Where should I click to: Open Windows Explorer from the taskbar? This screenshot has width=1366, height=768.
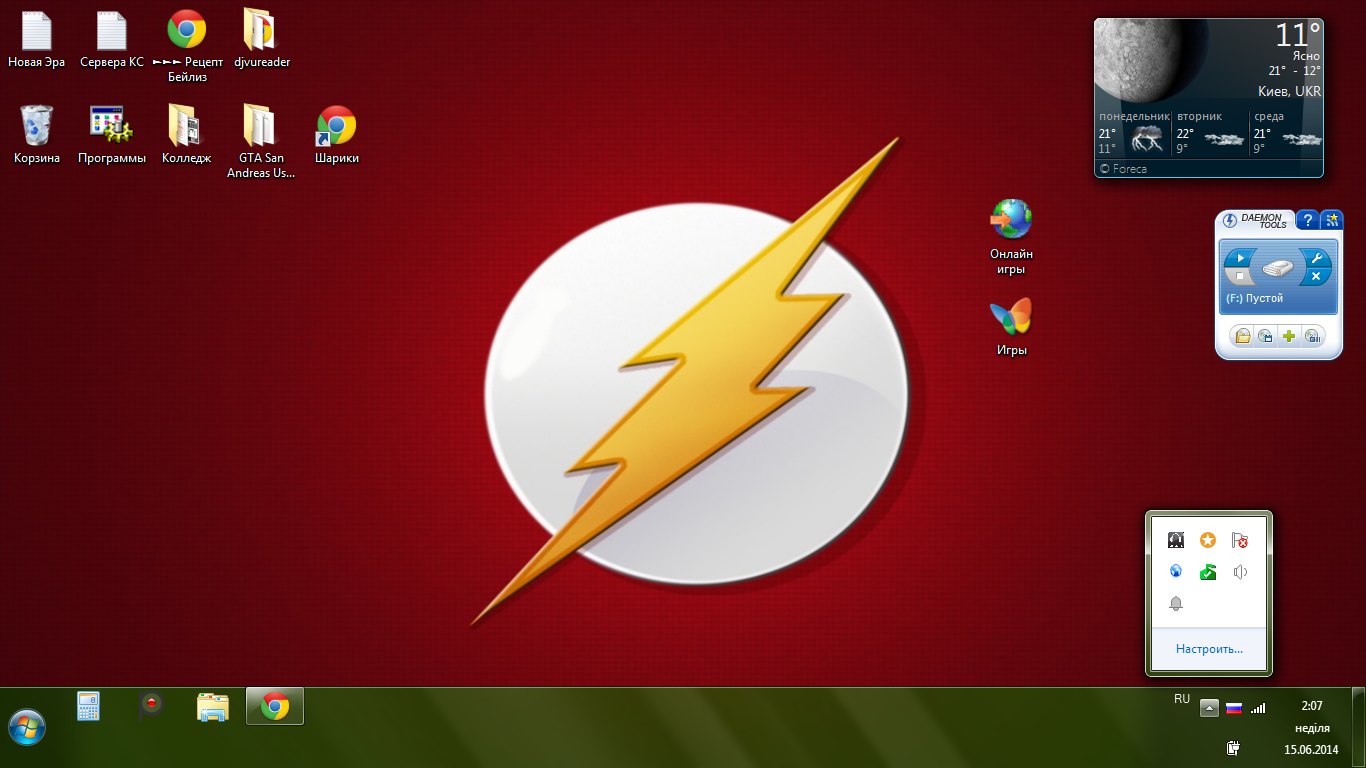pyautogui.click(x=213, y=707)
